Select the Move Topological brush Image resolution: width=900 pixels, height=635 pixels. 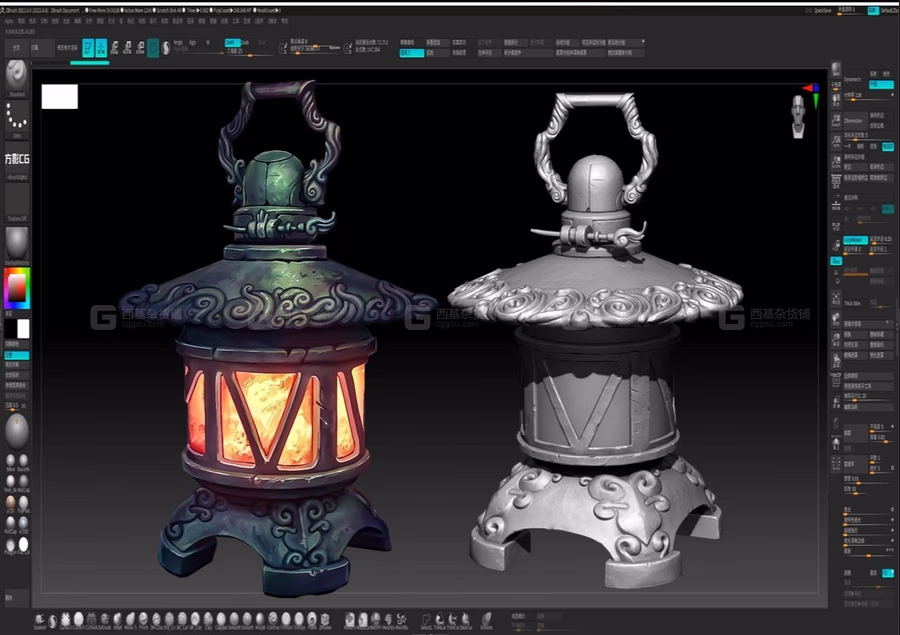click(130, 620)
